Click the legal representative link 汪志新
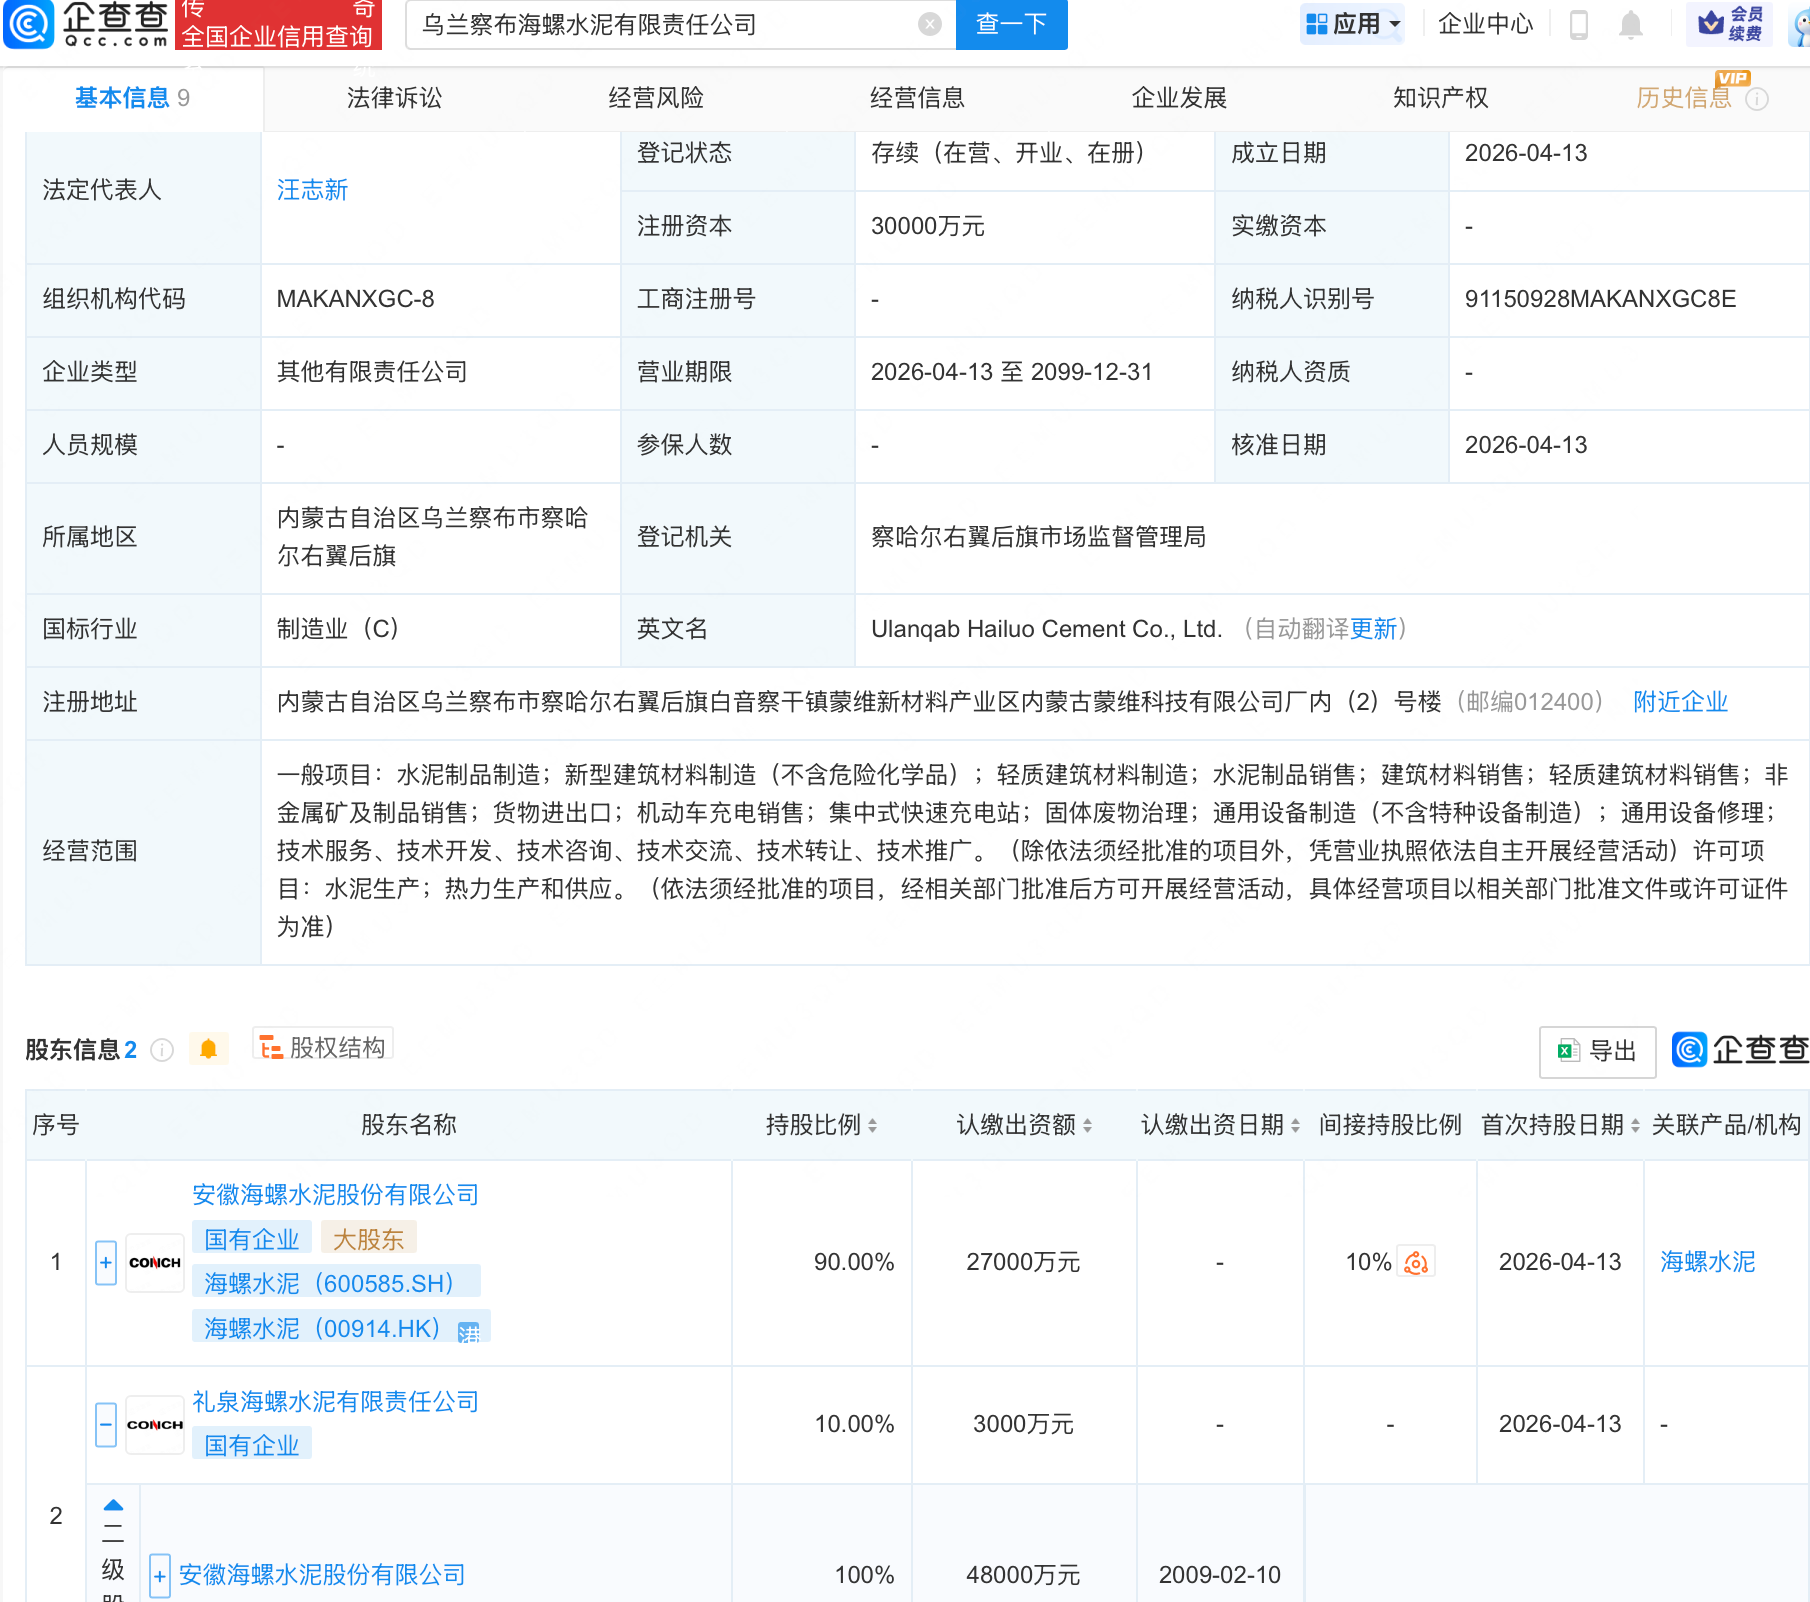1810x1602 pixels. (311, 190)
